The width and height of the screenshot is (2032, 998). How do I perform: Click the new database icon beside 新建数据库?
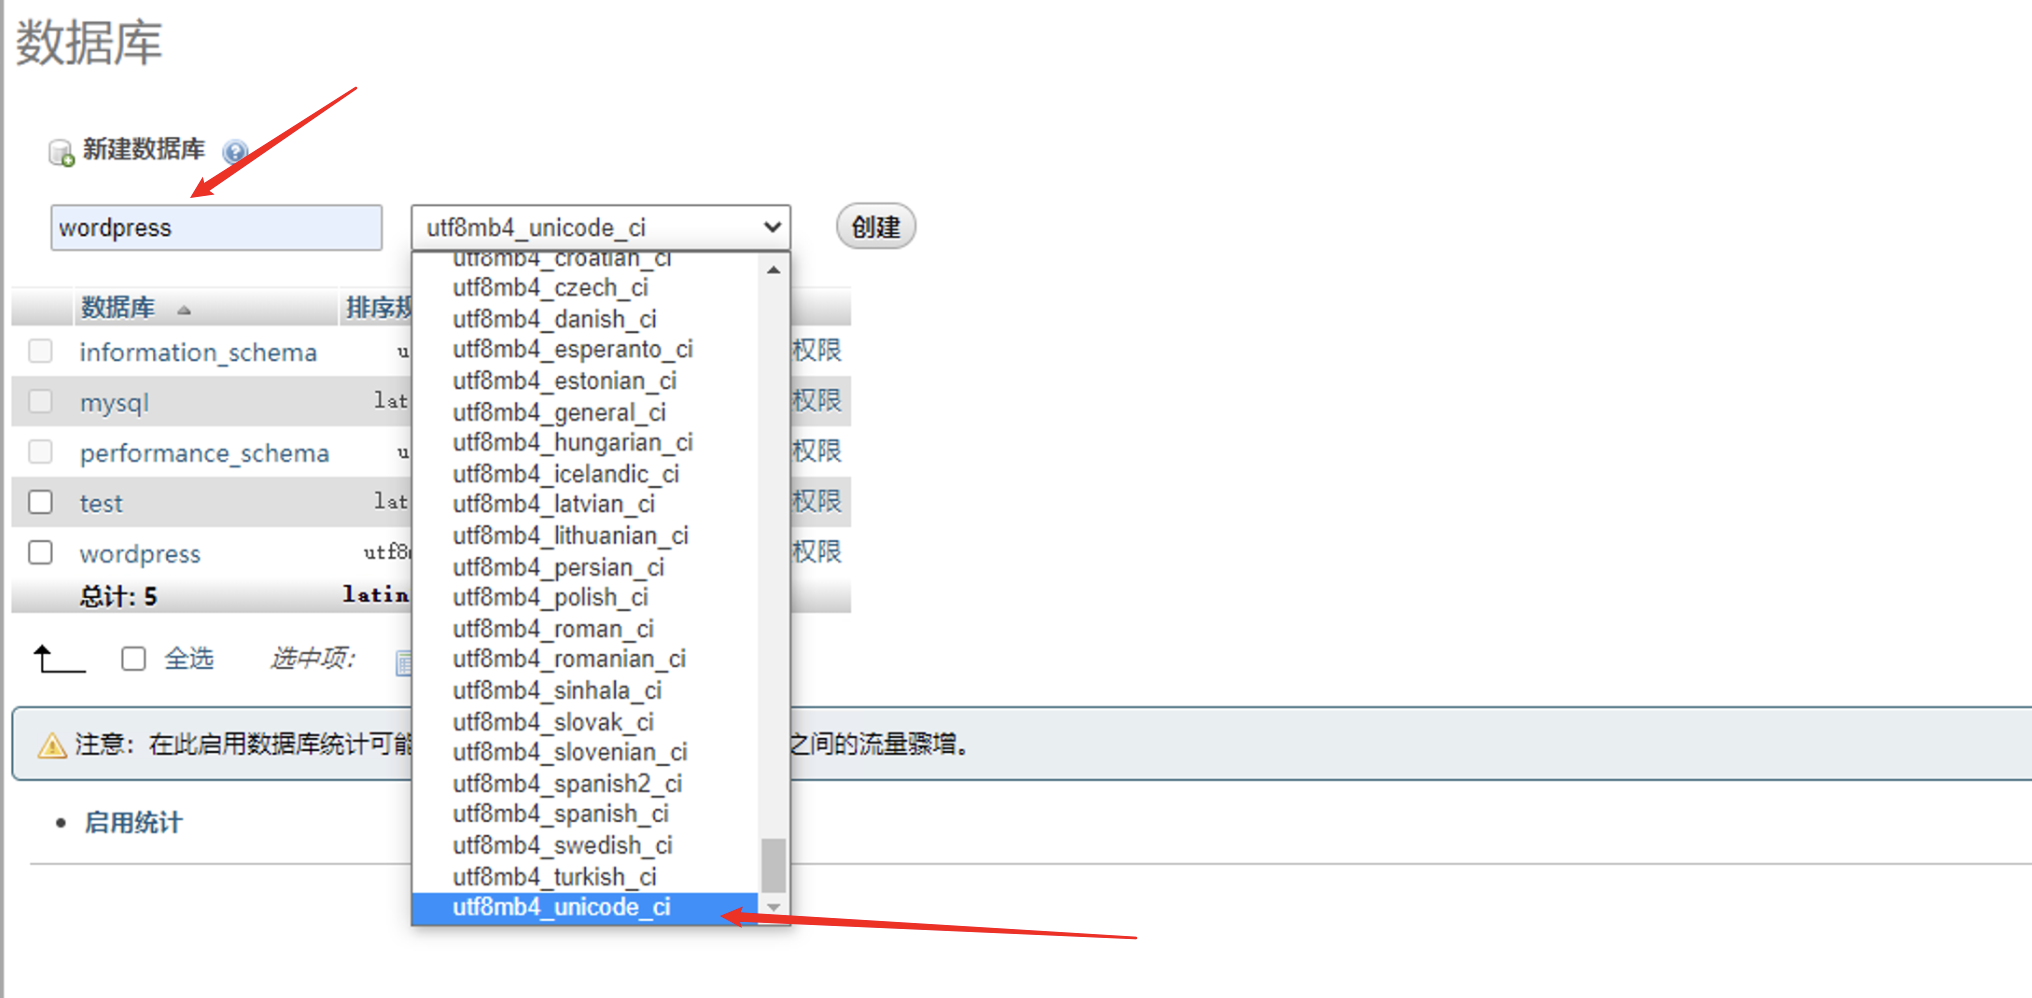61,150
